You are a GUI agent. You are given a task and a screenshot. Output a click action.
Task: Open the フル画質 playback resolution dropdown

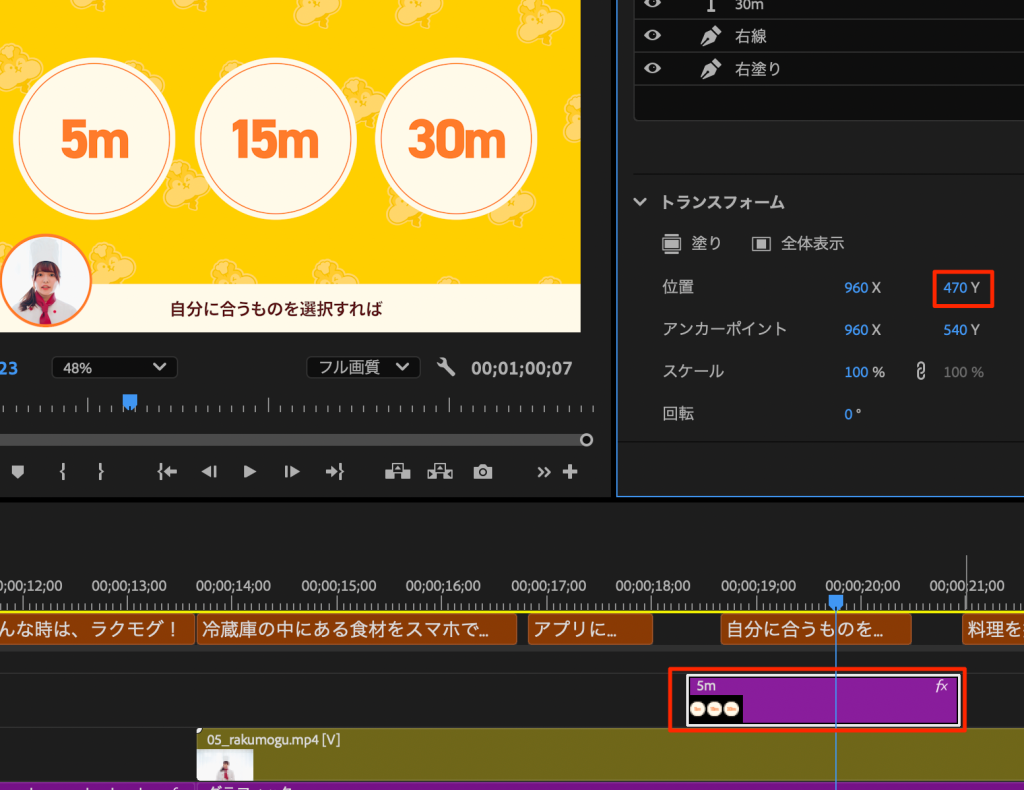pyautogui.click(x=362, y=367)
